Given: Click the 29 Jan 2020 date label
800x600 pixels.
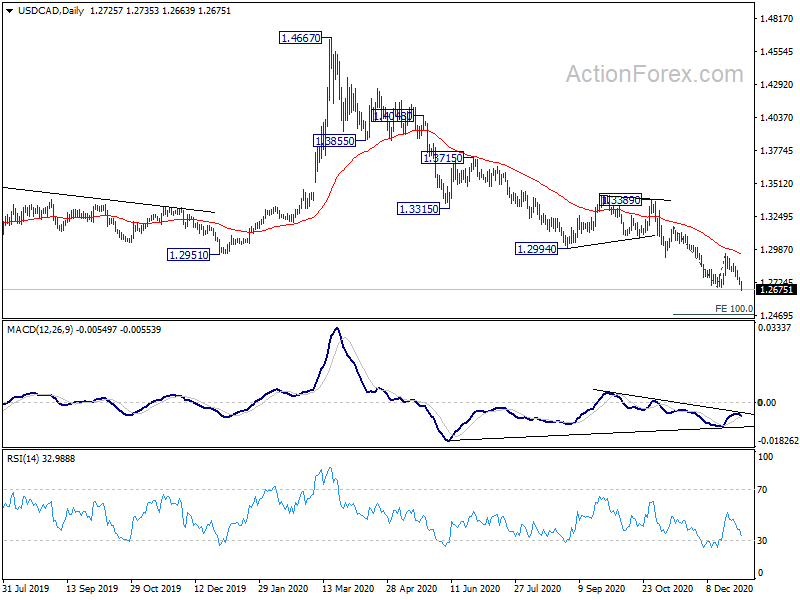Looking at the screenshot, I should [x=283, y=588].
